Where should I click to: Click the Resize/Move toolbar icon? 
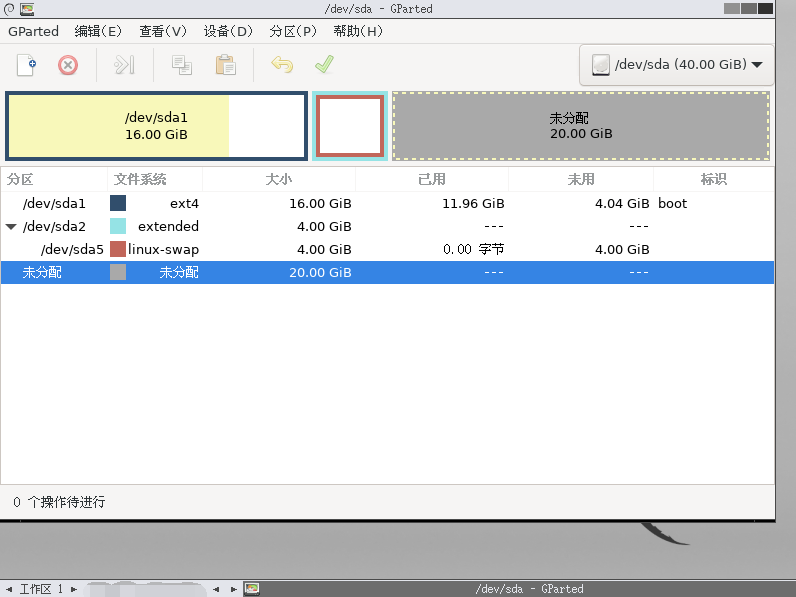pos(124,65)
